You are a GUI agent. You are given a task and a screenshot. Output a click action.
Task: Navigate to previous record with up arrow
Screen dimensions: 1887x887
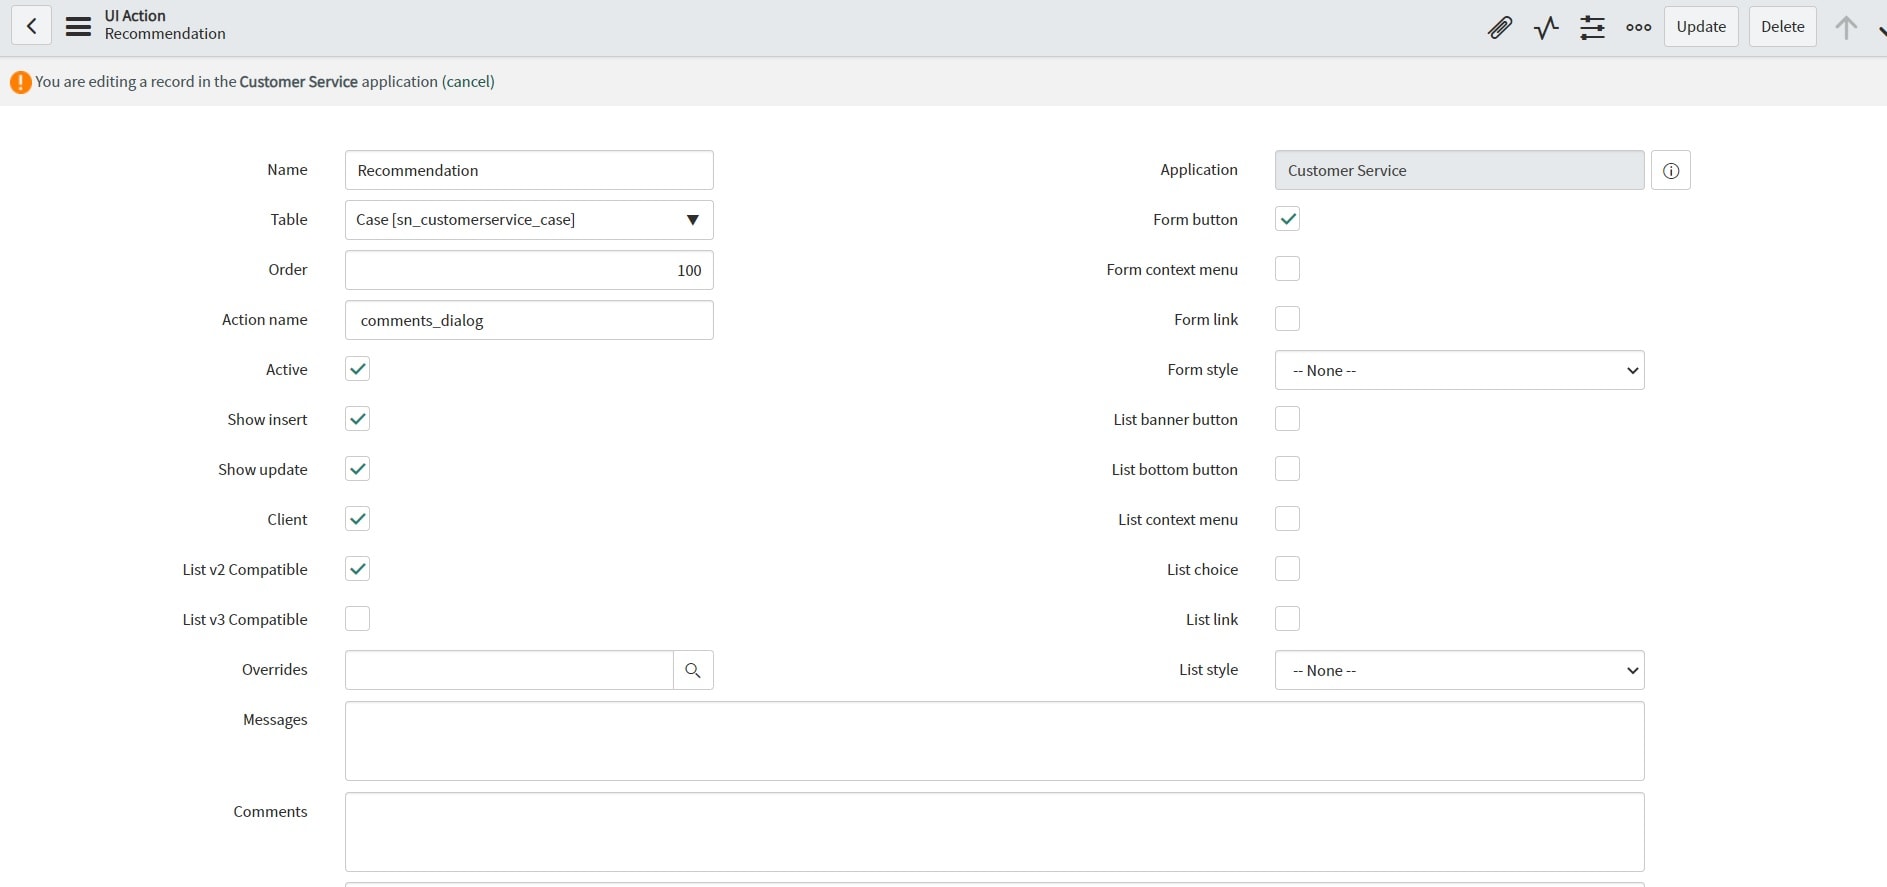tap(1846, 27)
